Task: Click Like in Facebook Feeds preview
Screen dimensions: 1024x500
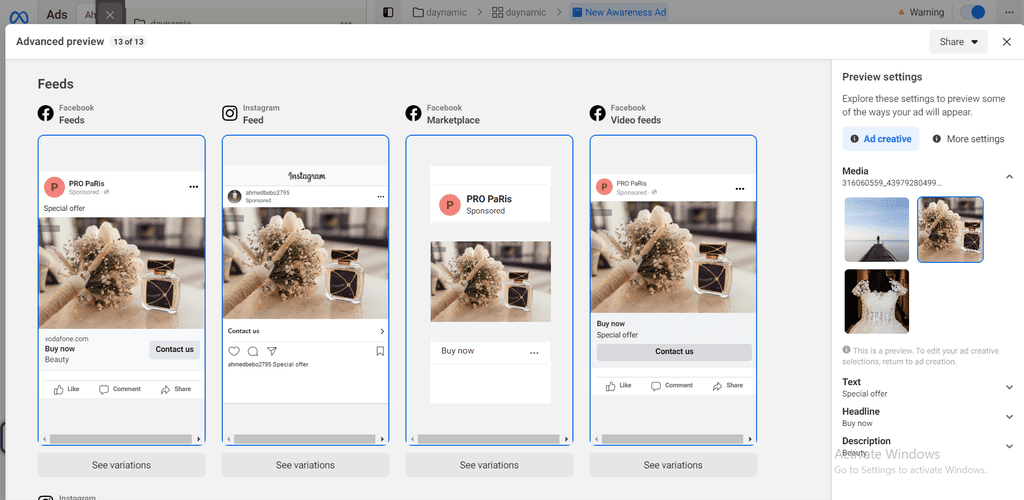Action: [x=67, y=389]
